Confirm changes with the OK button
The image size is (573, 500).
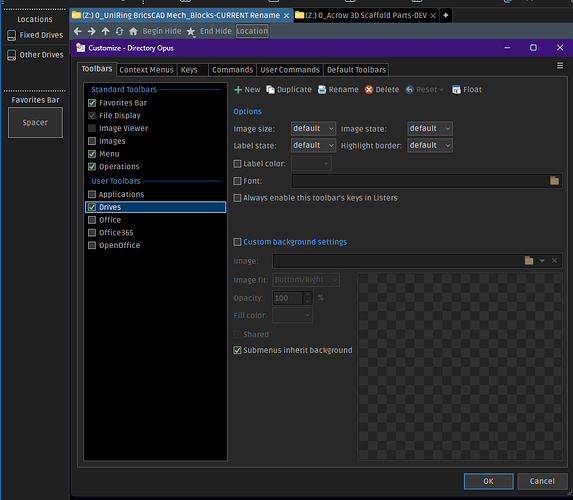coord(489,481)
